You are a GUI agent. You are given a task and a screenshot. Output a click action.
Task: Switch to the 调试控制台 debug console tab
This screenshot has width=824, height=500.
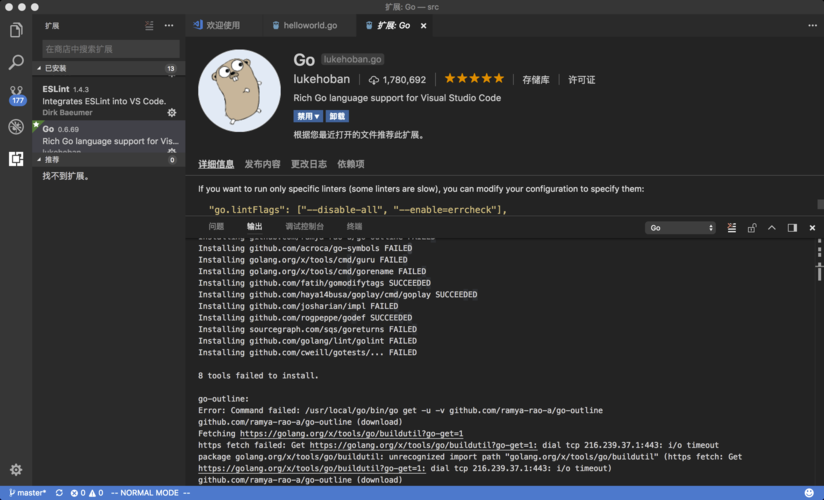[304, 227]
